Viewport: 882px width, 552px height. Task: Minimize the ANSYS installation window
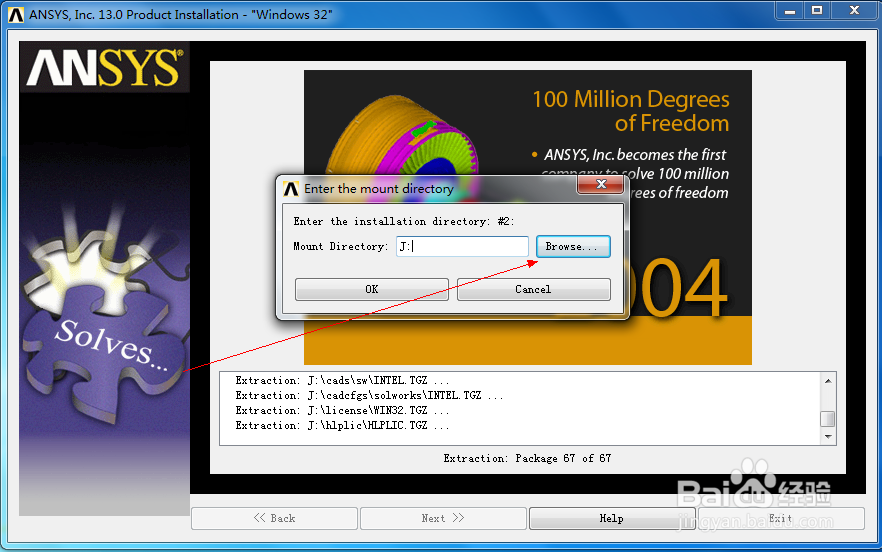790,11
